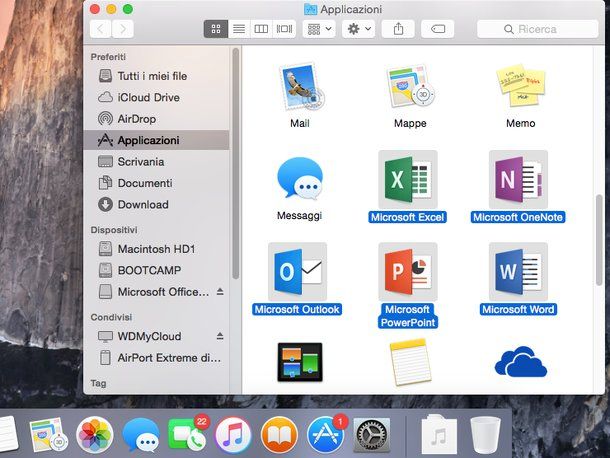Click the Microsoft Outlook name label
The width and height of the screenshot is (610, 458).
click(297, 309)
